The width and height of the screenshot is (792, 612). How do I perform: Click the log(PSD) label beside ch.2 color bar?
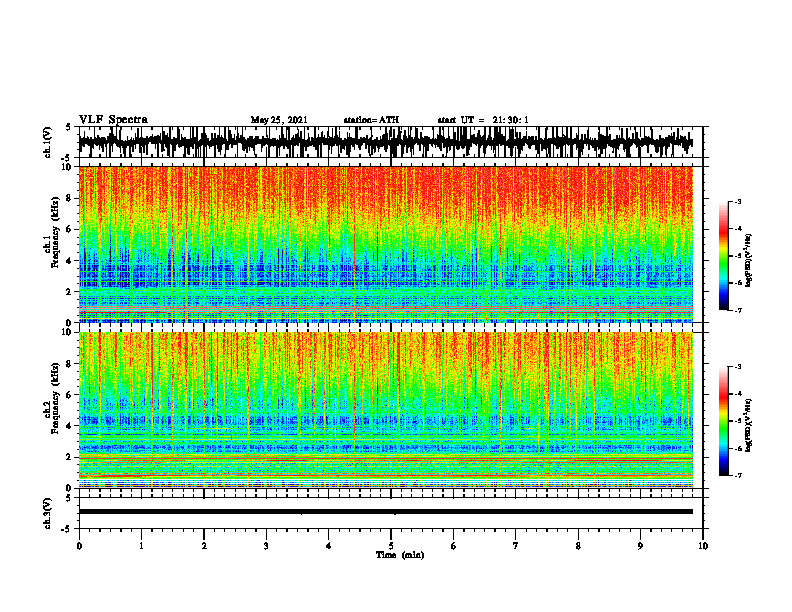point(749,425)
